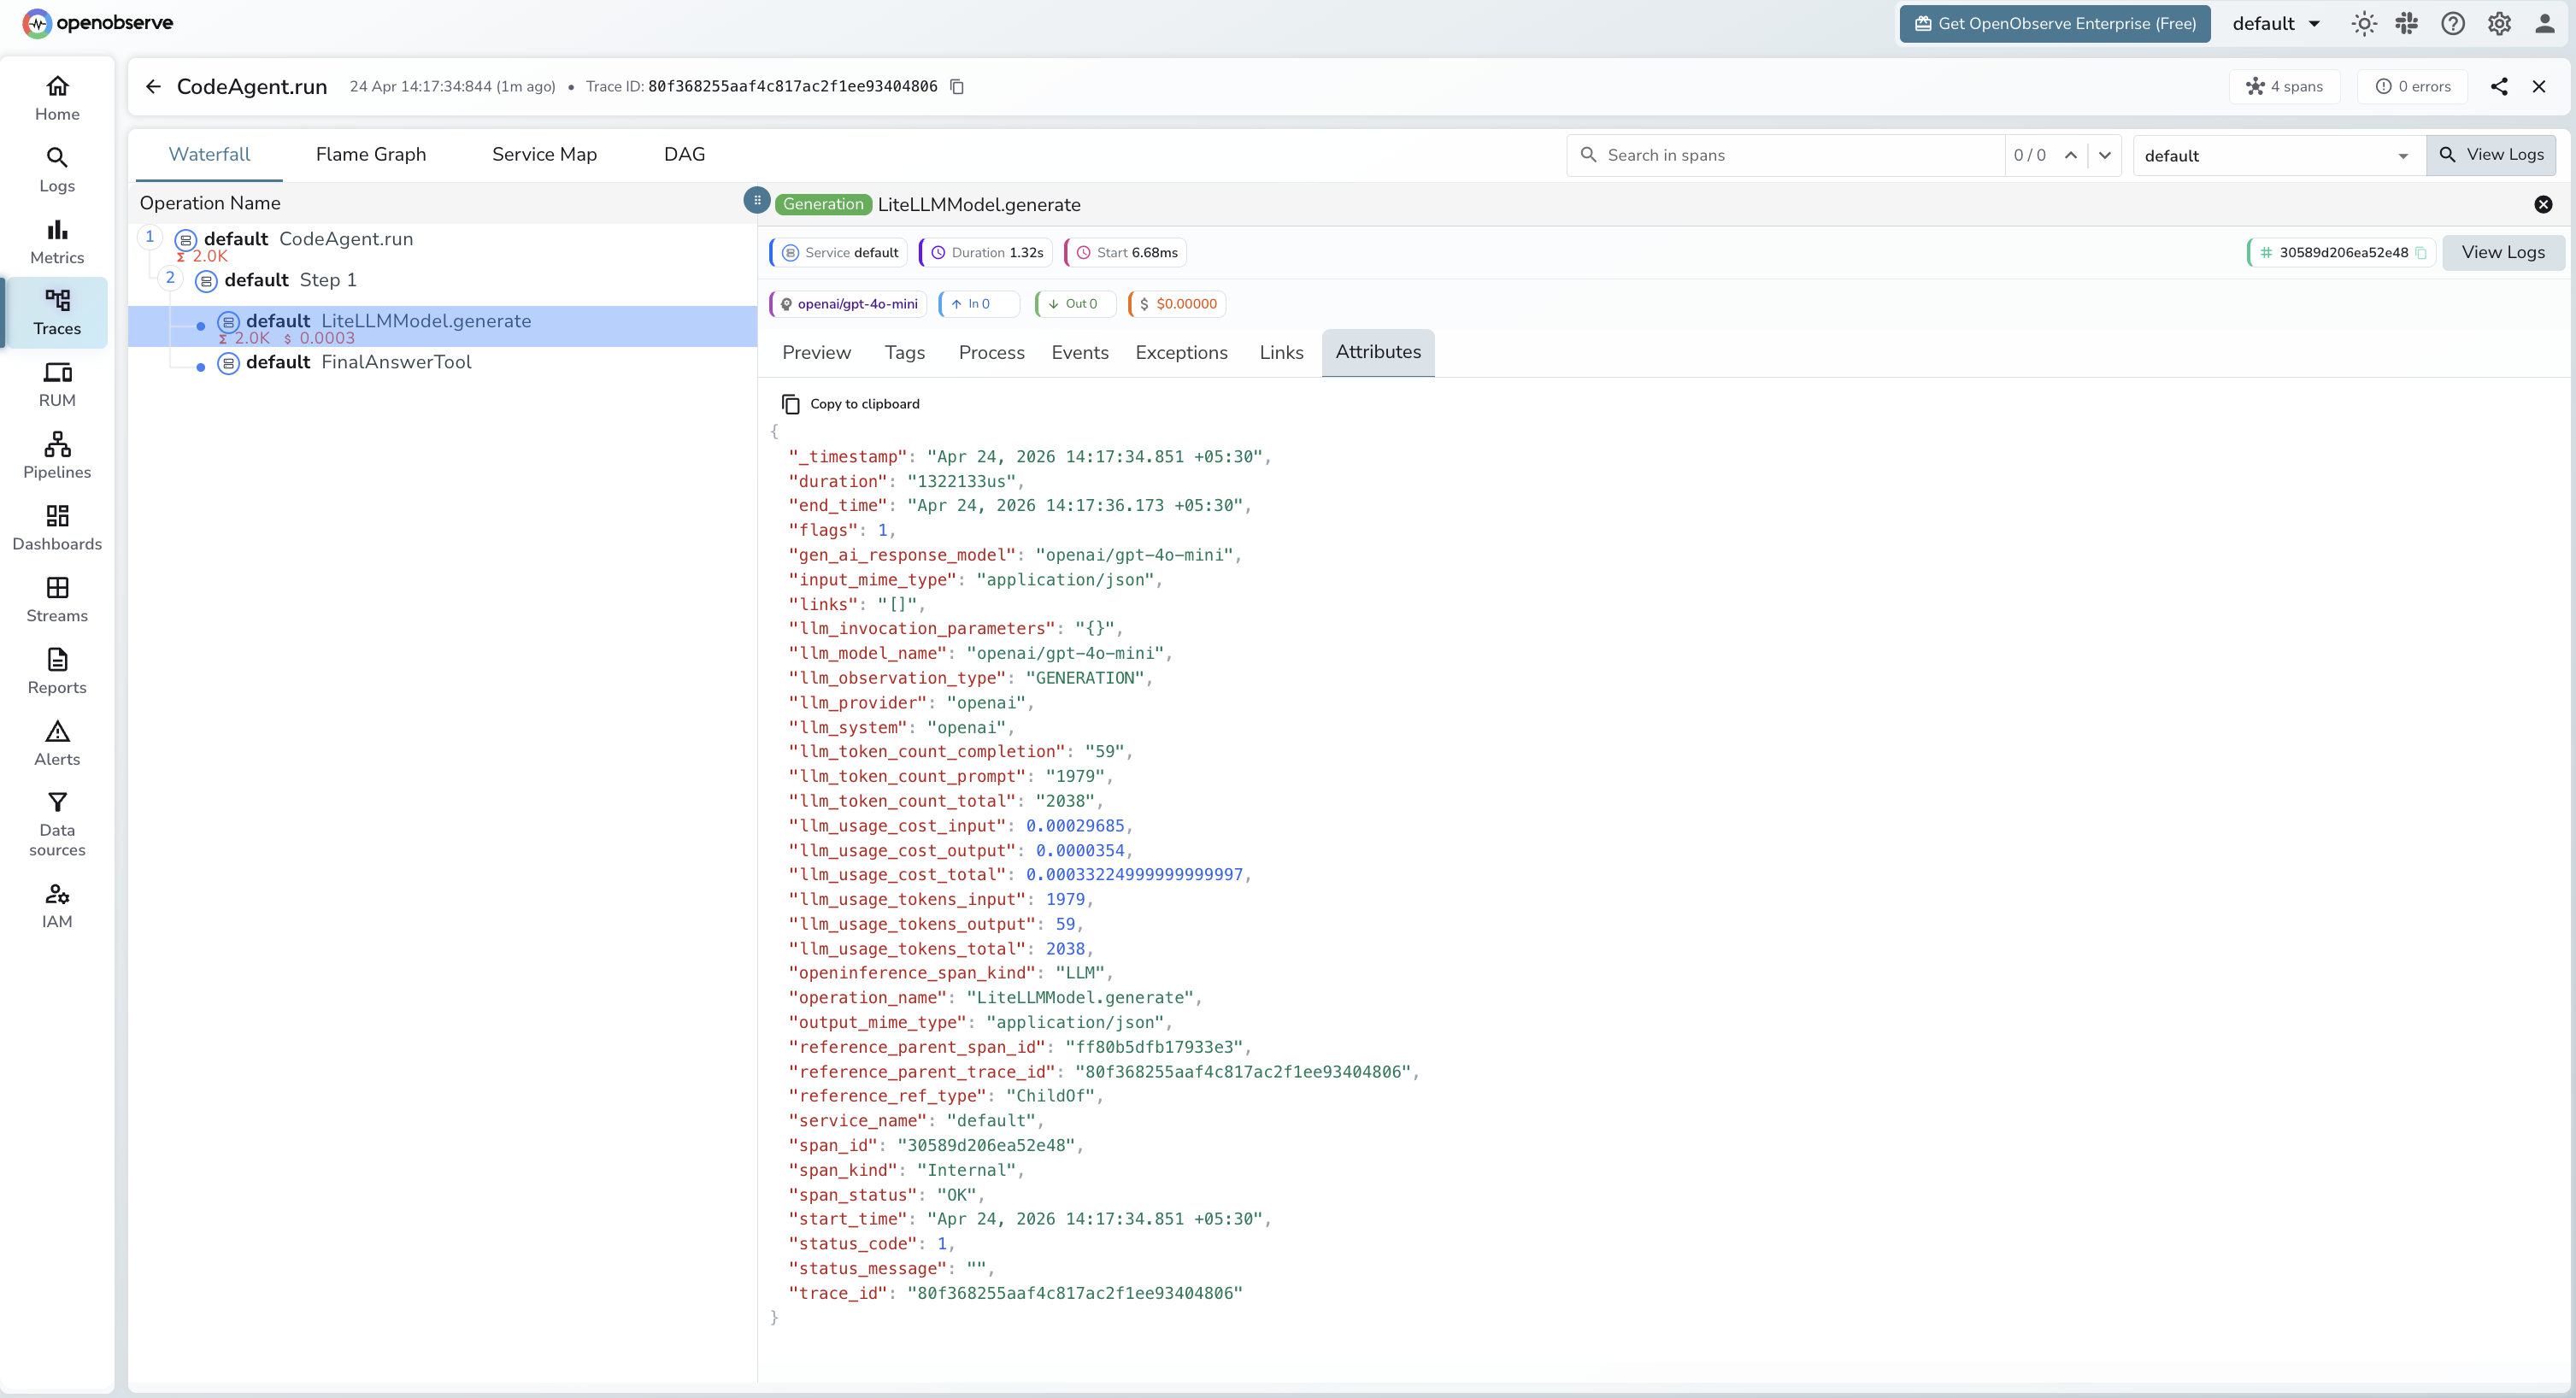Open the Exceptions tab for the span
The height and width of the screenshot is (1398, 2576).
coord(1181,352)
